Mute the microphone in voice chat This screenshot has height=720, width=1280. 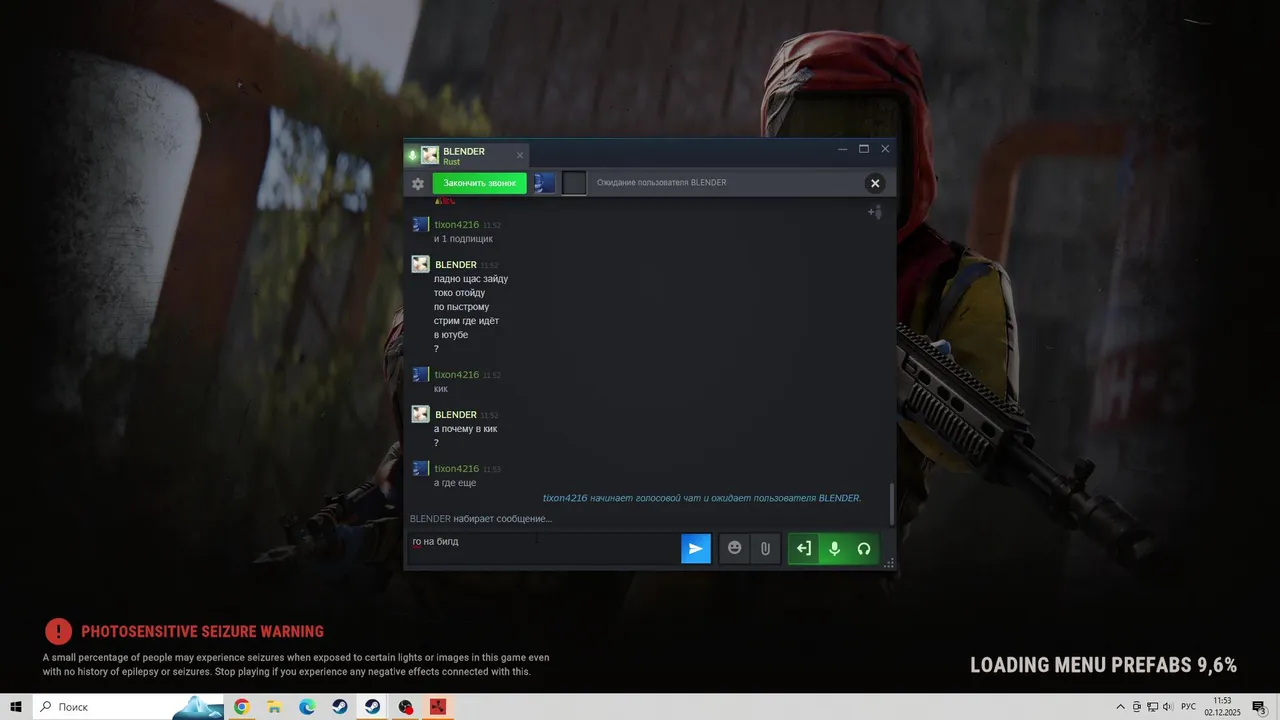pos(834,548)
